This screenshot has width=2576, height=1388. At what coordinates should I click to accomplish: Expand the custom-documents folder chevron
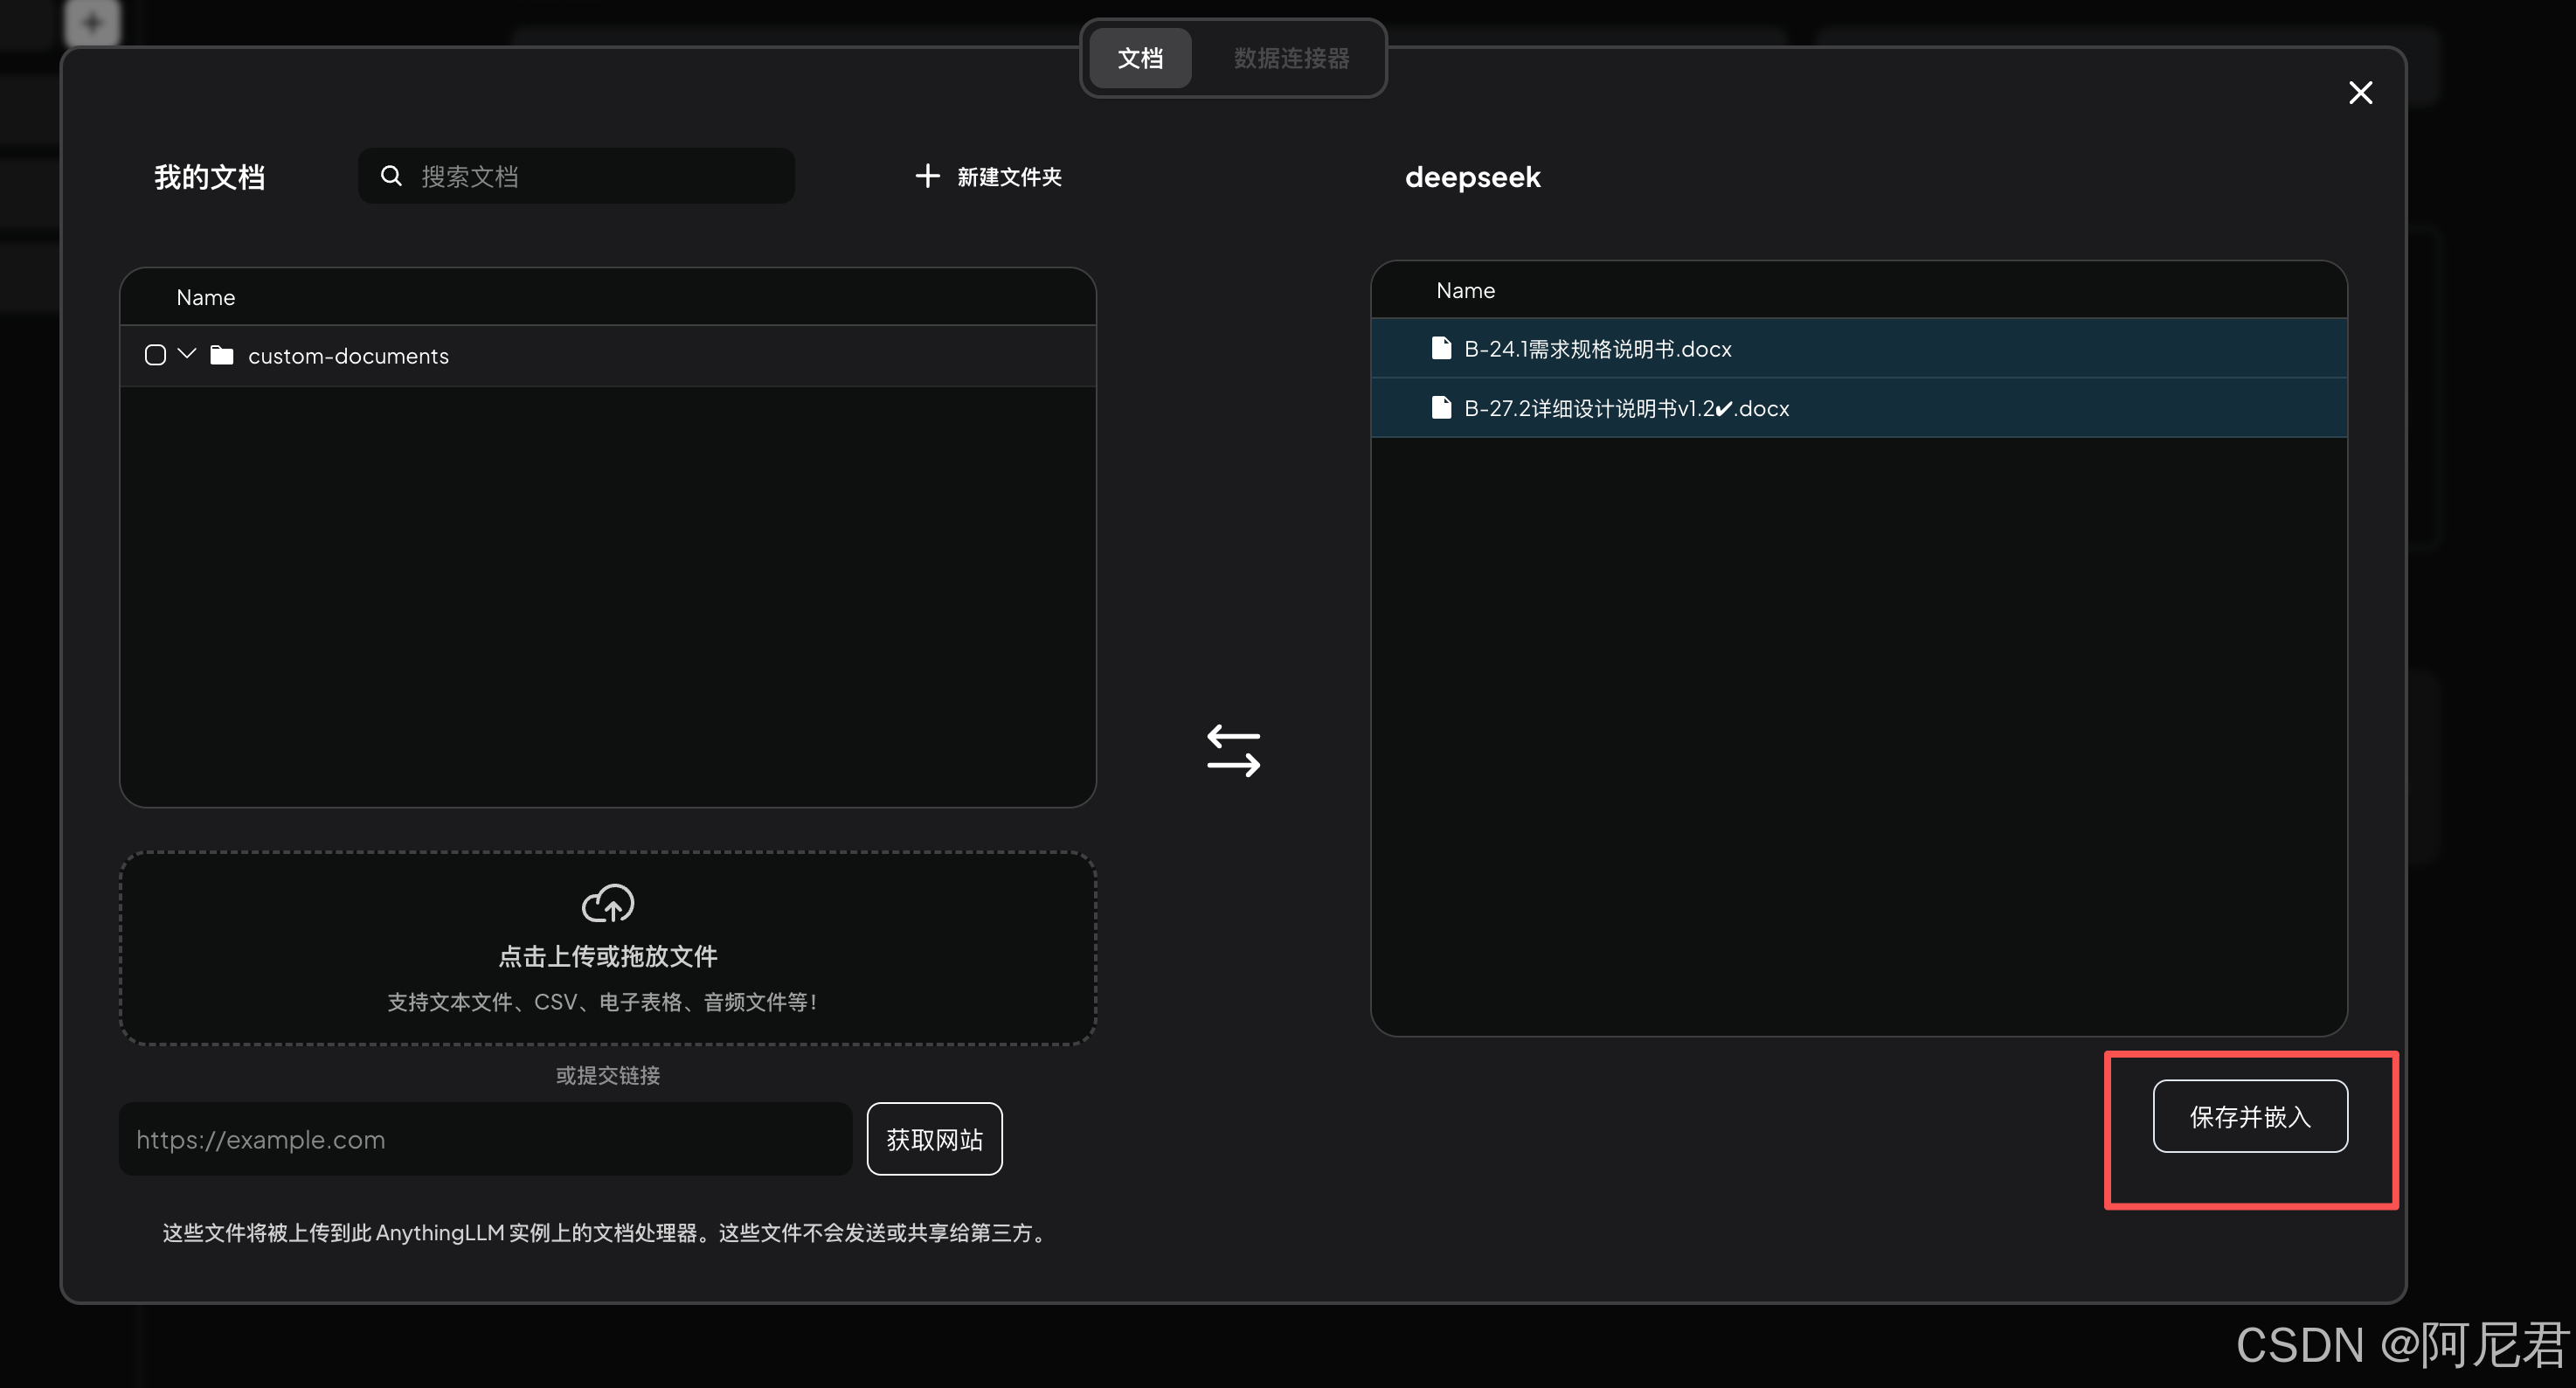pos(187,354)
